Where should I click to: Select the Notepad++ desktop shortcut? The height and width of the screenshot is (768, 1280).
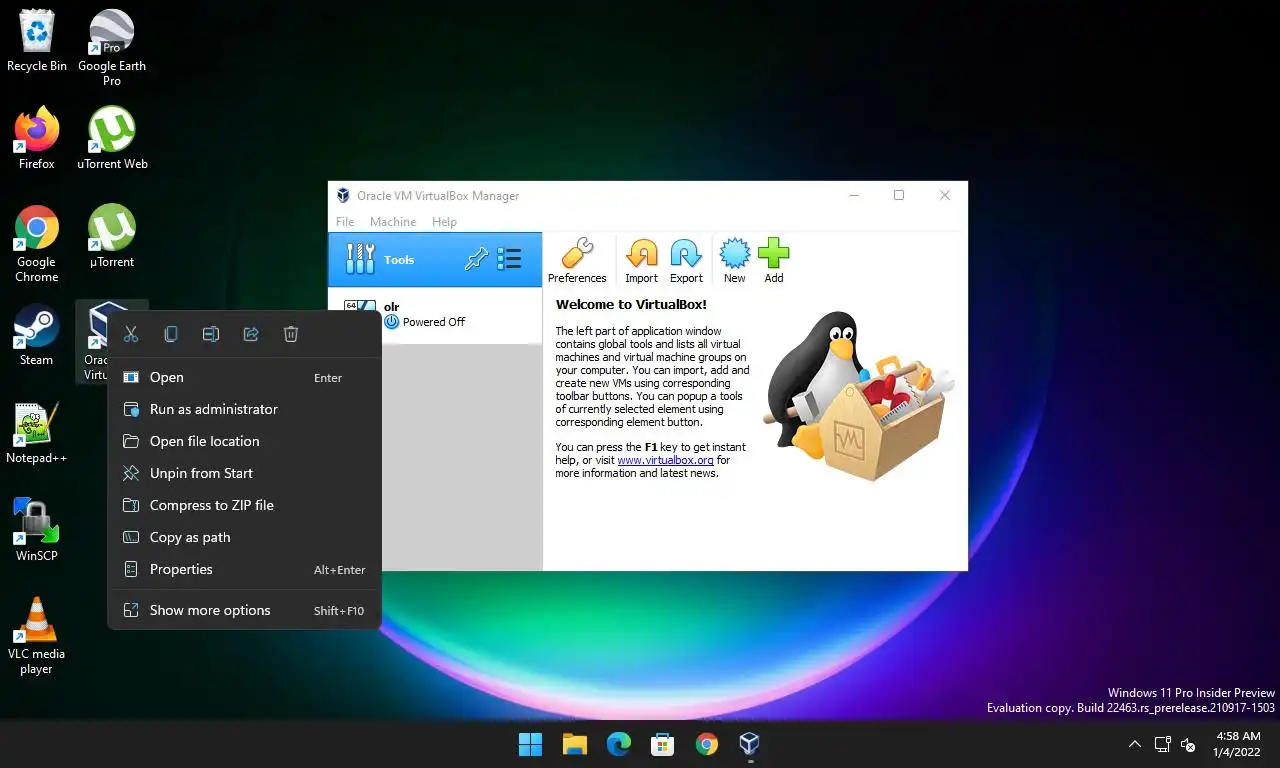click(37, 433)
